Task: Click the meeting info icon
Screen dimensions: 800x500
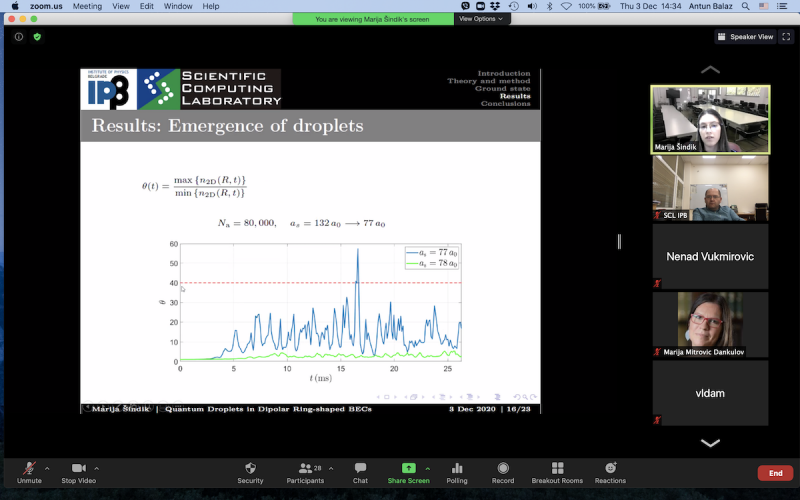Action: point(18,37)
